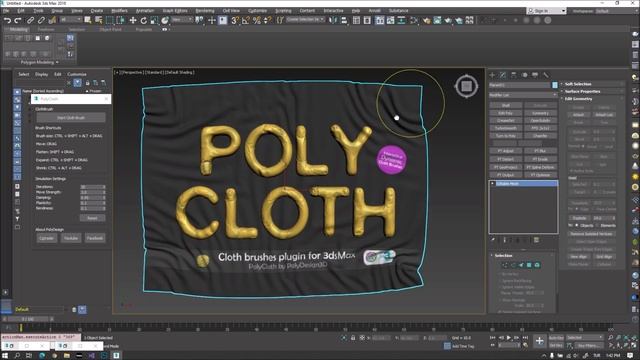Viewport: 640px width, 360px height.
Task: Open the Align tool icon
Action: [344, 20]
